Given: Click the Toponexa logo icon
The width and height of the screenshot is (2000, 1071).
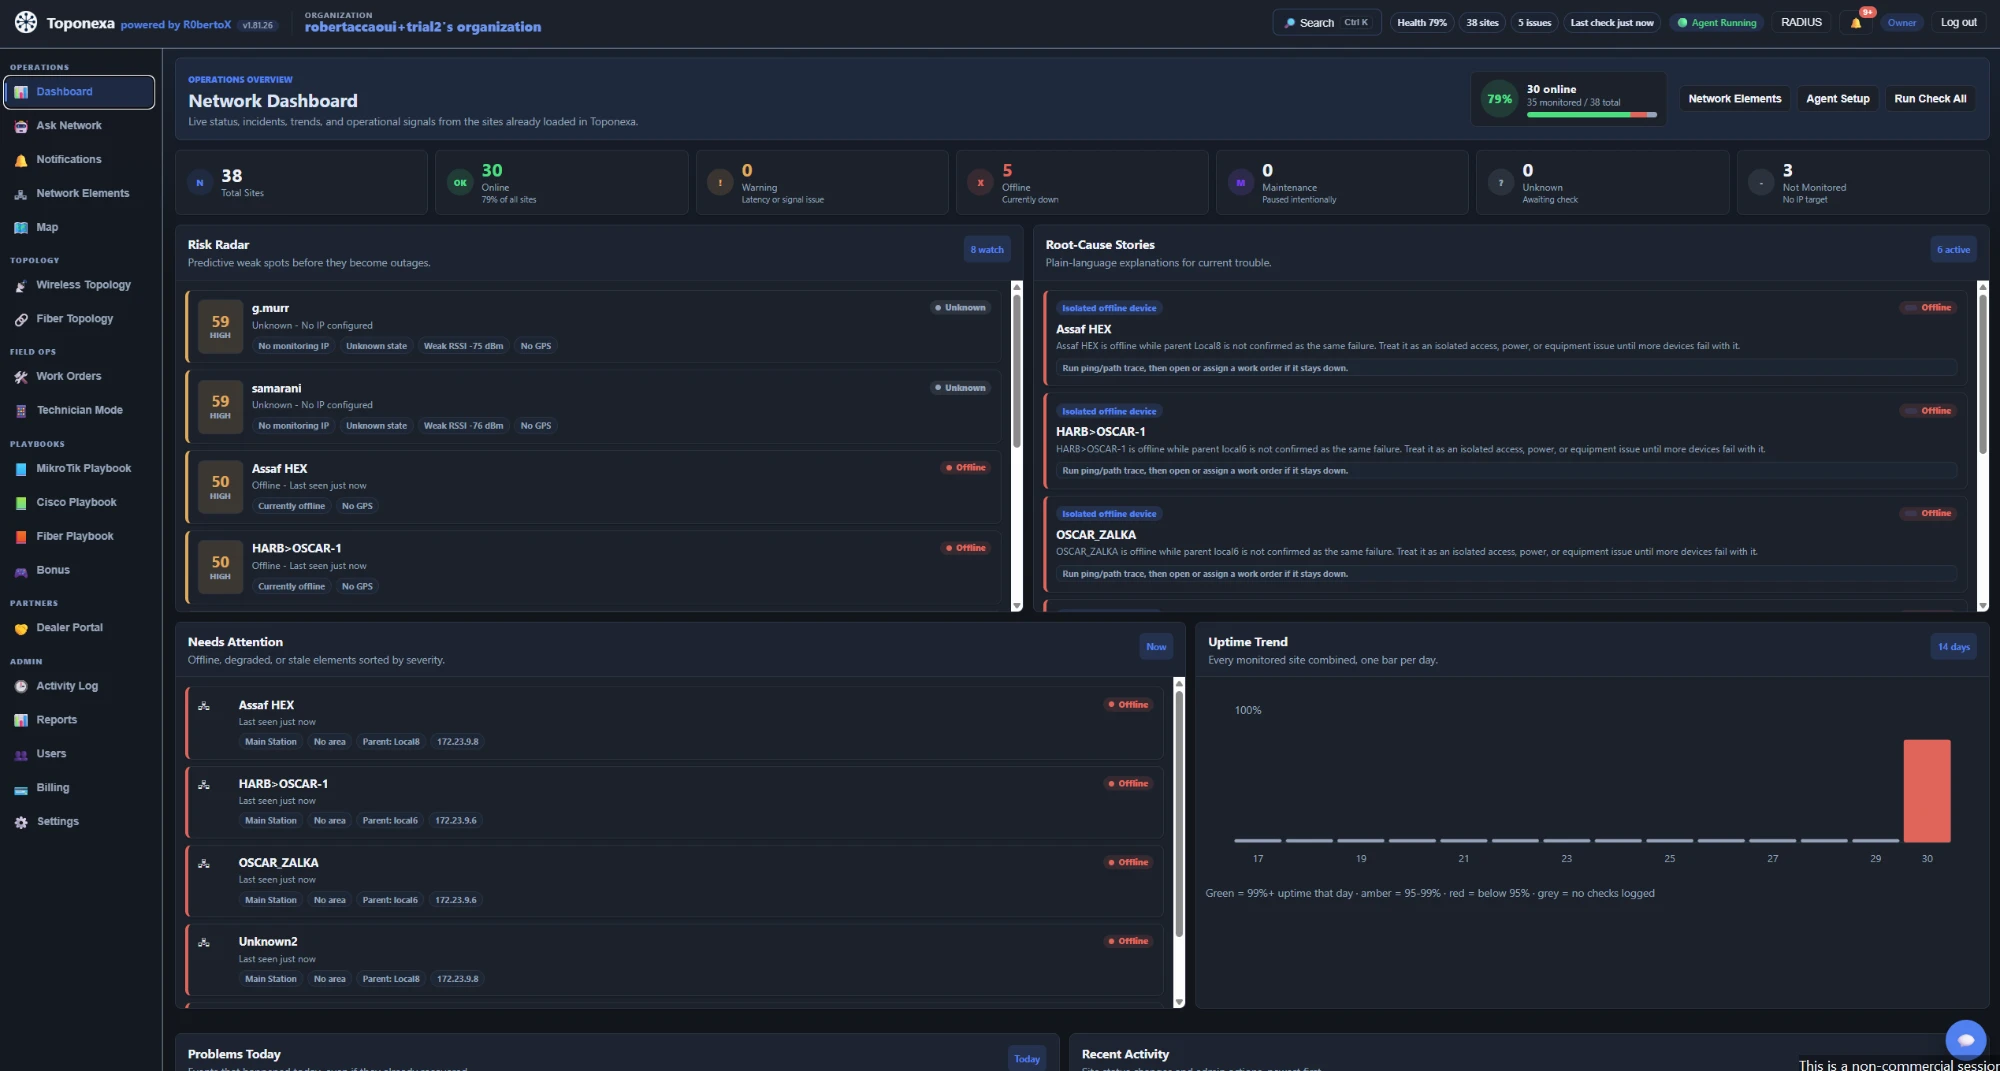Looking at the screenshot, I should pyautogui.click(x=26, y=22).
